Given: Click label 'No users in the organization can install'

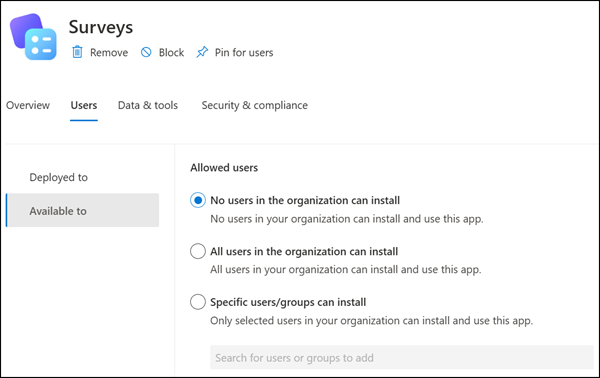Looking at the screenshot, I should [x=305, y=200].
